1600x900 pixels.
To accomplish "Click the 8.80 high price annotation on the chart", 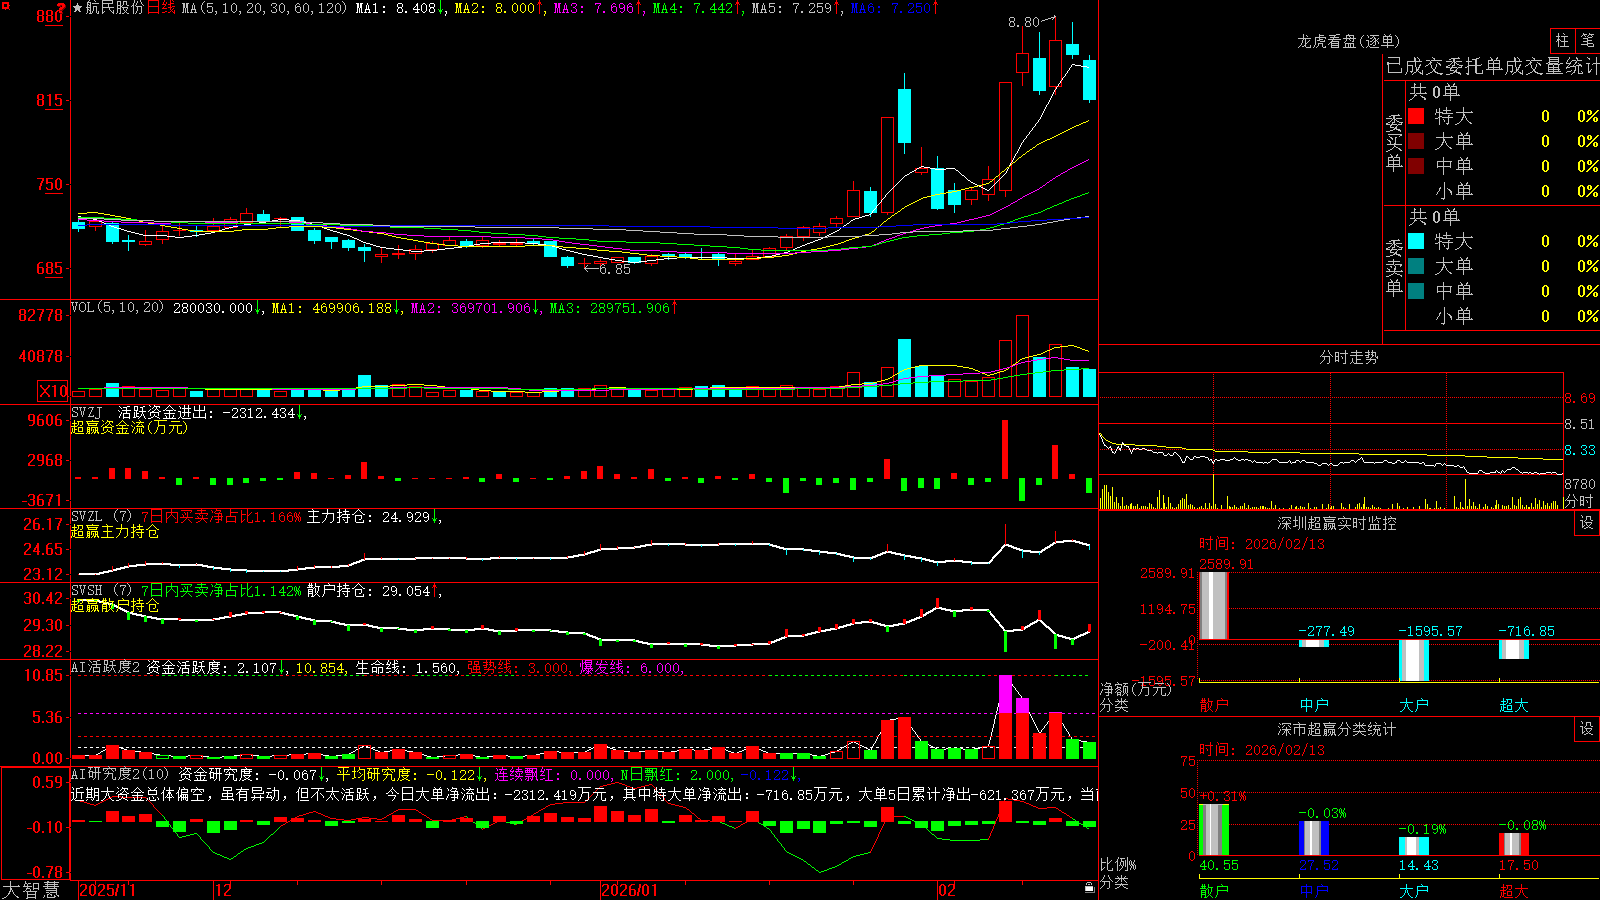I will (x=1024, y=22).
